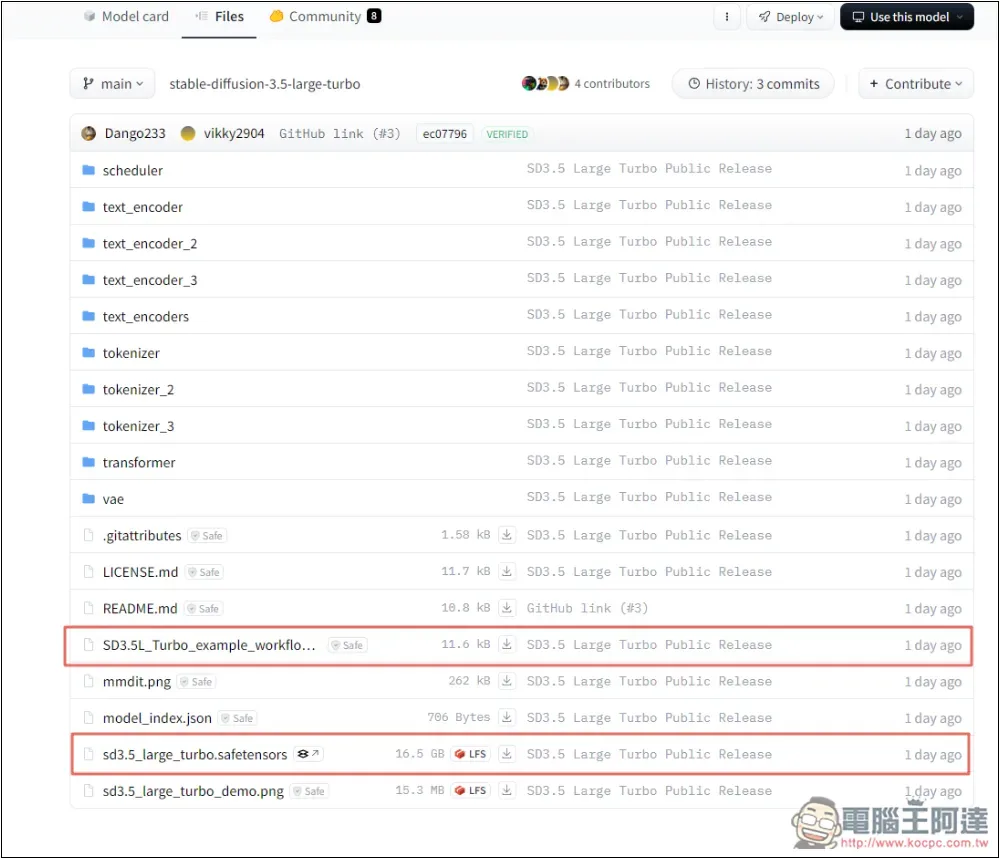Click the commit message on vae row

click(x=649, y=497)
